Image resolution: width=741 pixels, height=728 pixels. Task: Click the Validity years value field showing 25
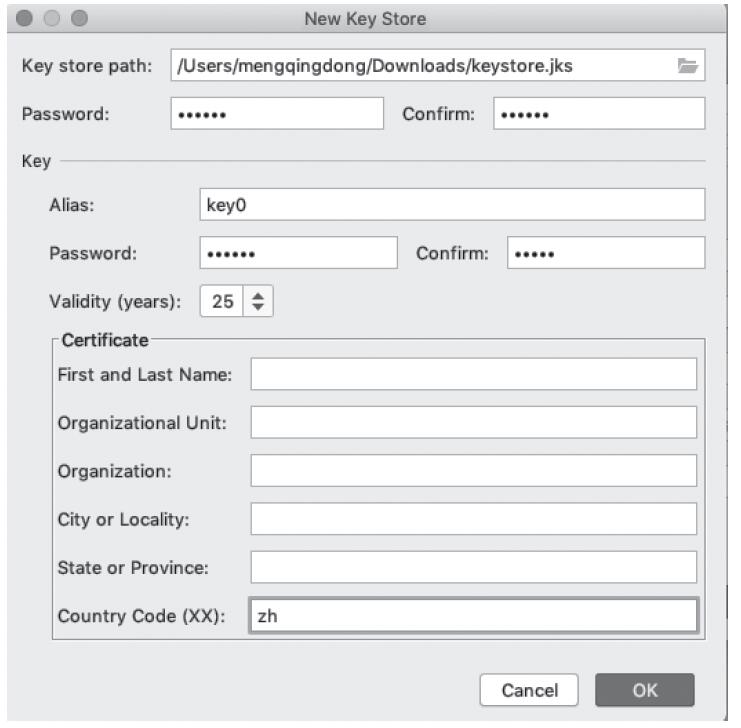(221, 301)
